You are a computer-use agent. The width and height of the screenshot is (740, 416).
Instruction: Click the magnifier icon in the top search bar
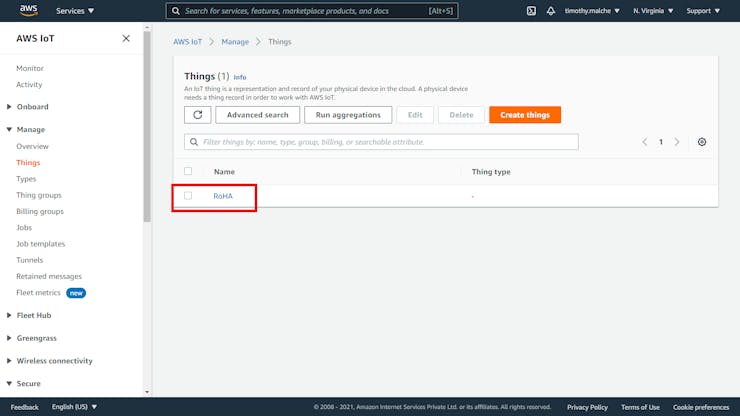(176, 11)
